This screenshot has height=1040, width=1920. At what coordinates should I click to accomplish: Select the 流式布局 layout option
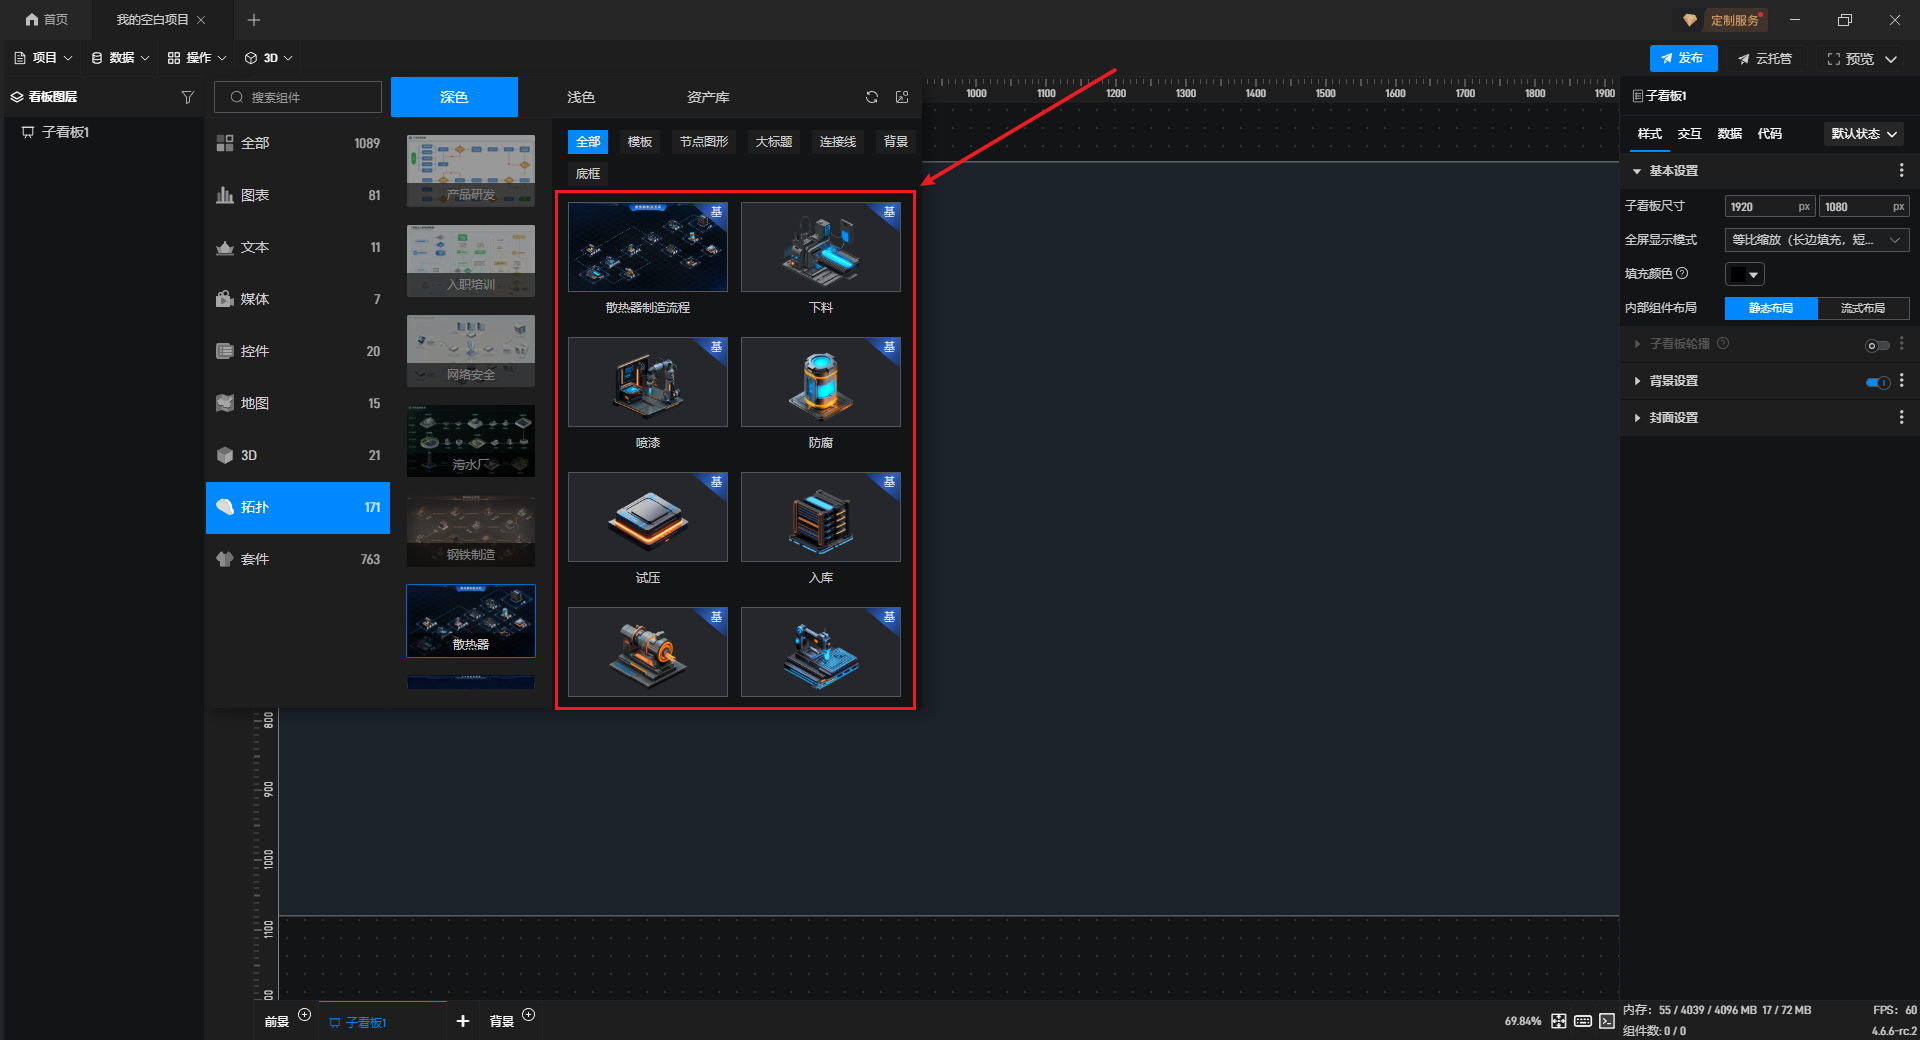click(x=1863, y=308)
